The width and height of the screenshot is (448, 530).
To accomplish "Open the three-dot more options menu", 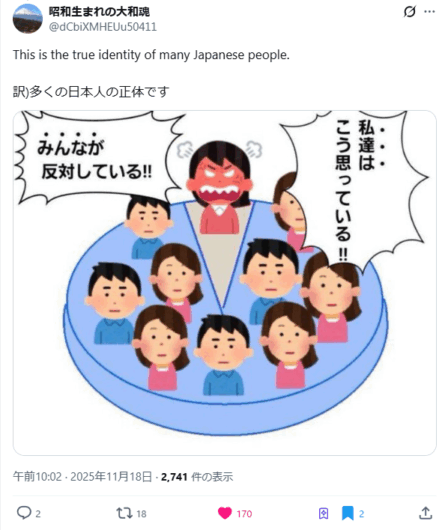I will click(x=429, y=11).
